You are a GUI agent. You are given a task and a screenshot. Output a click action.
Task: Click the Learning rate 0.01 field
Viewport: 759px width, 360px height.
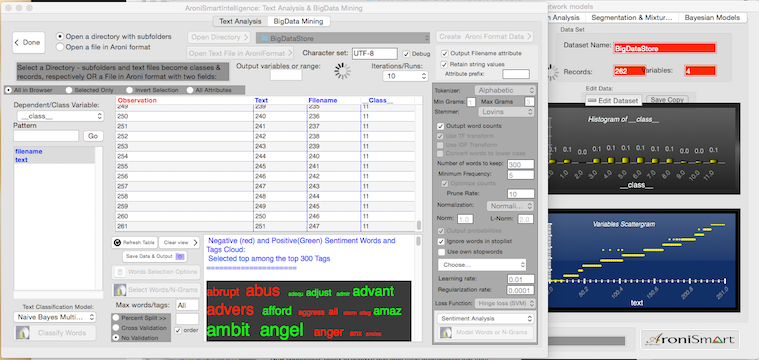pos(521,279)
